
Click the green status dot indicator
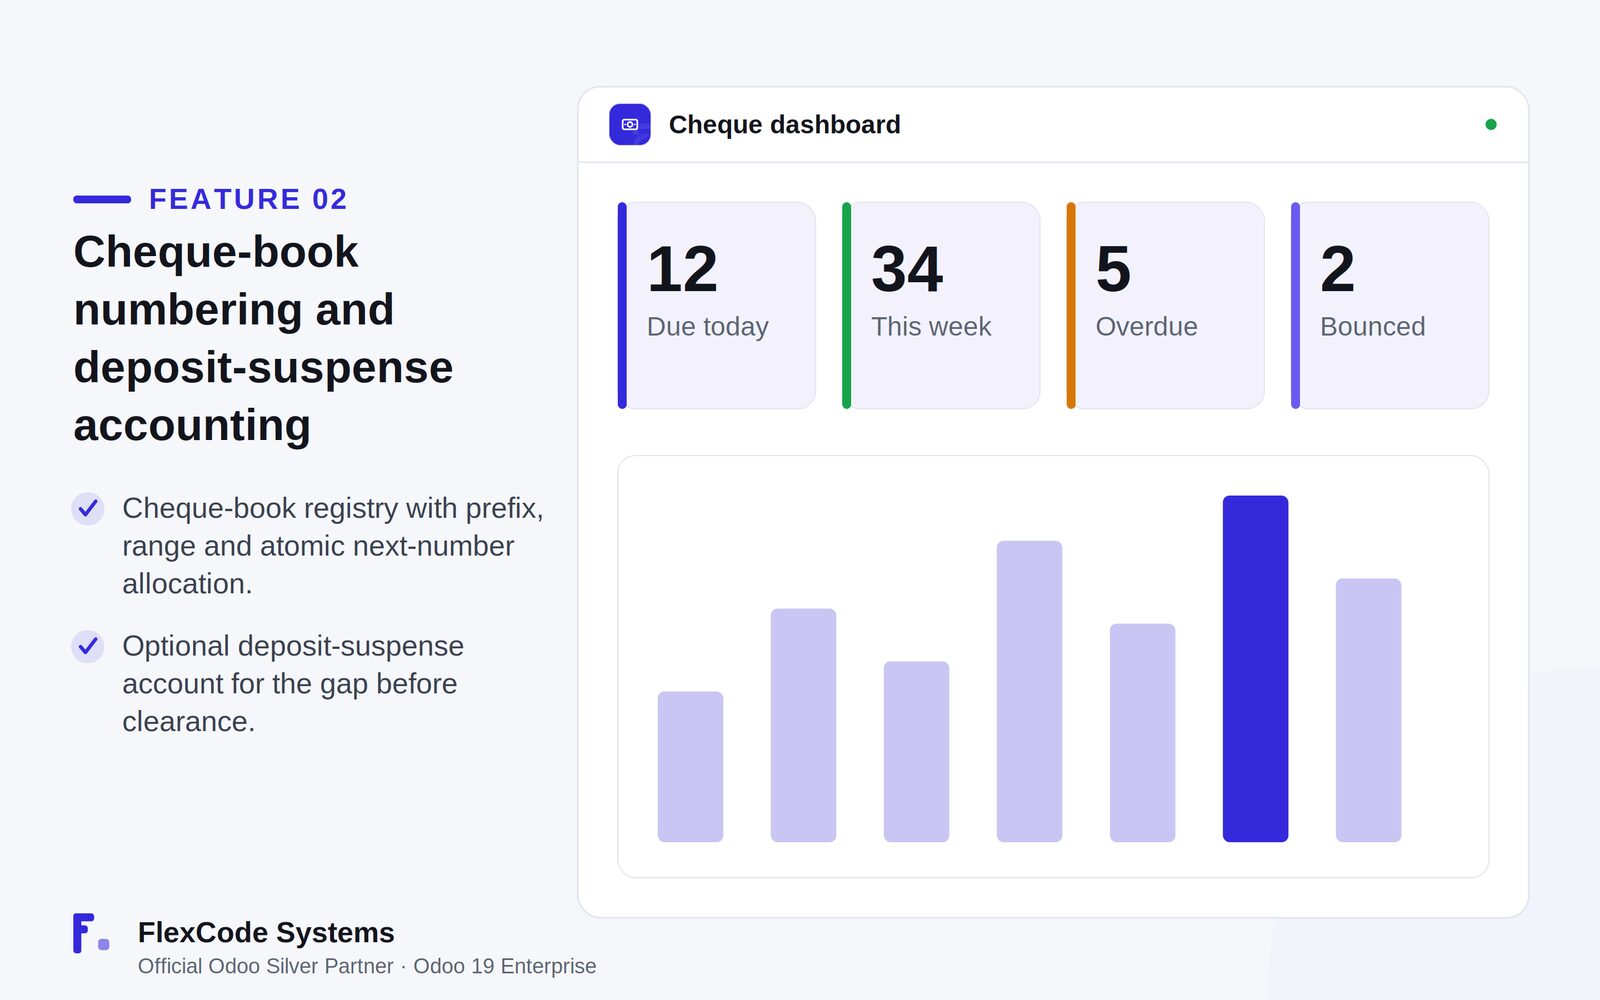point(1491,125)
